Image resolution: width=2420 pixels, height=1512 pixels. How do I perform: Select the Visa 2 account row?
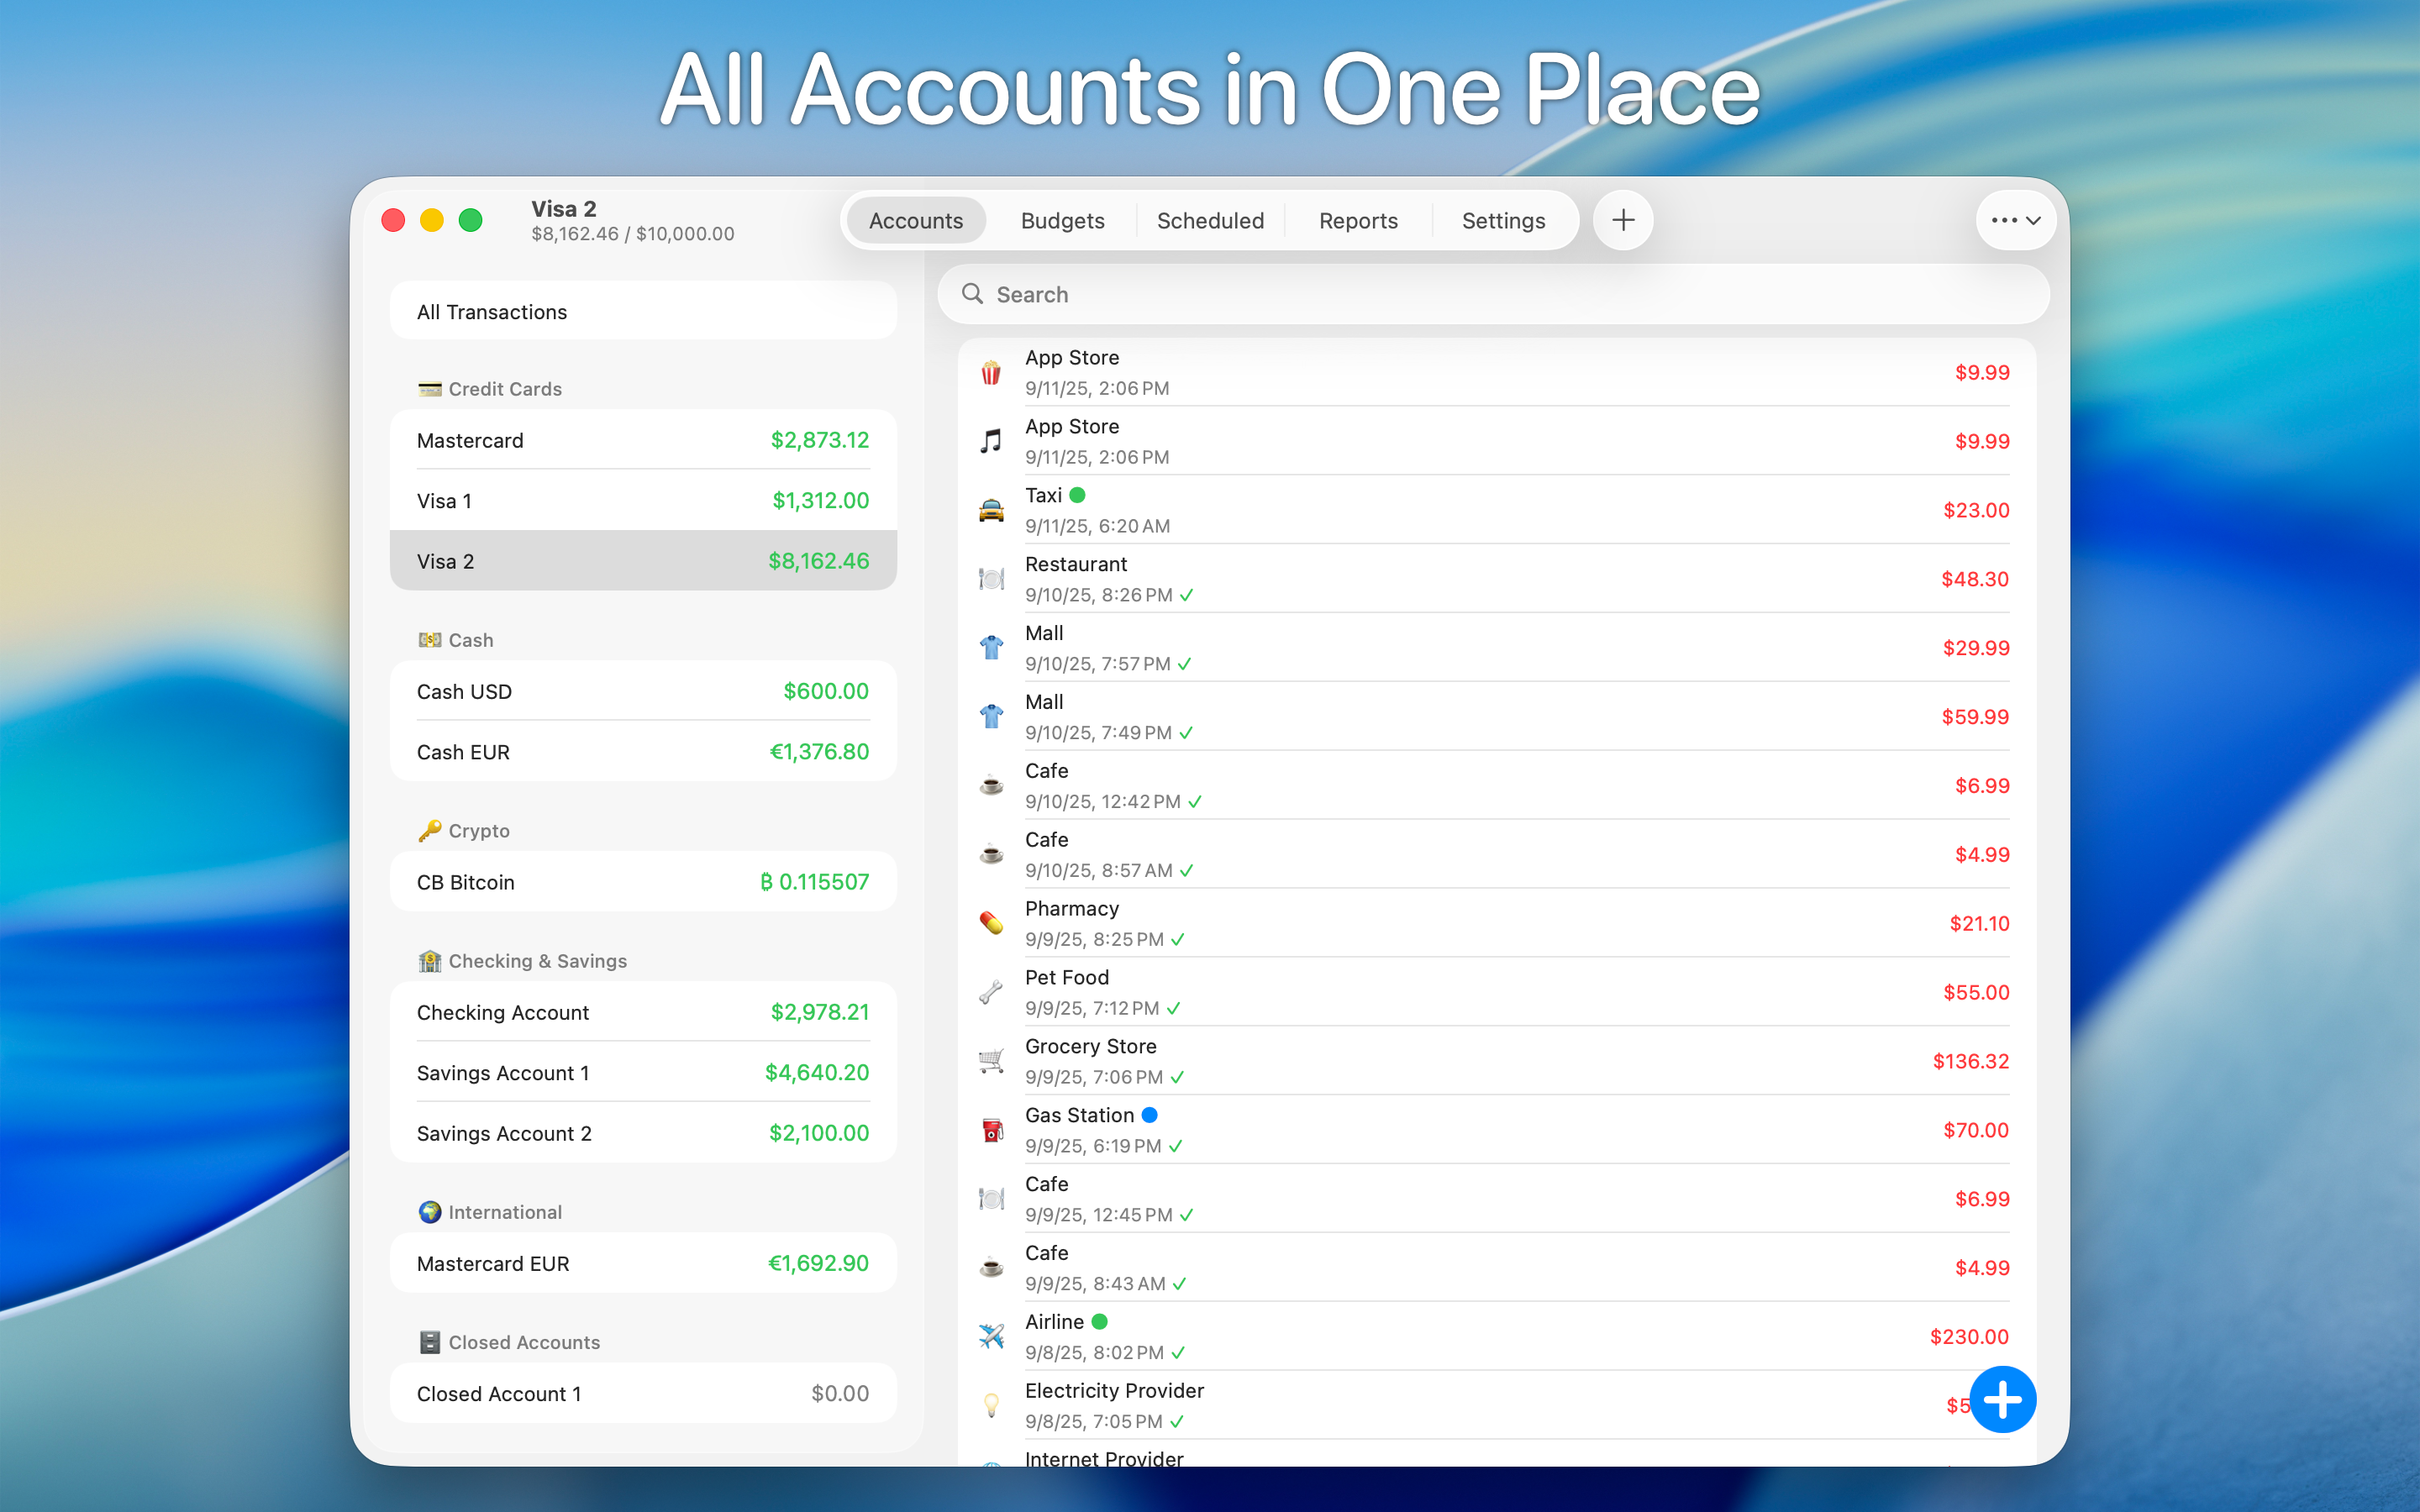(643, 561)
